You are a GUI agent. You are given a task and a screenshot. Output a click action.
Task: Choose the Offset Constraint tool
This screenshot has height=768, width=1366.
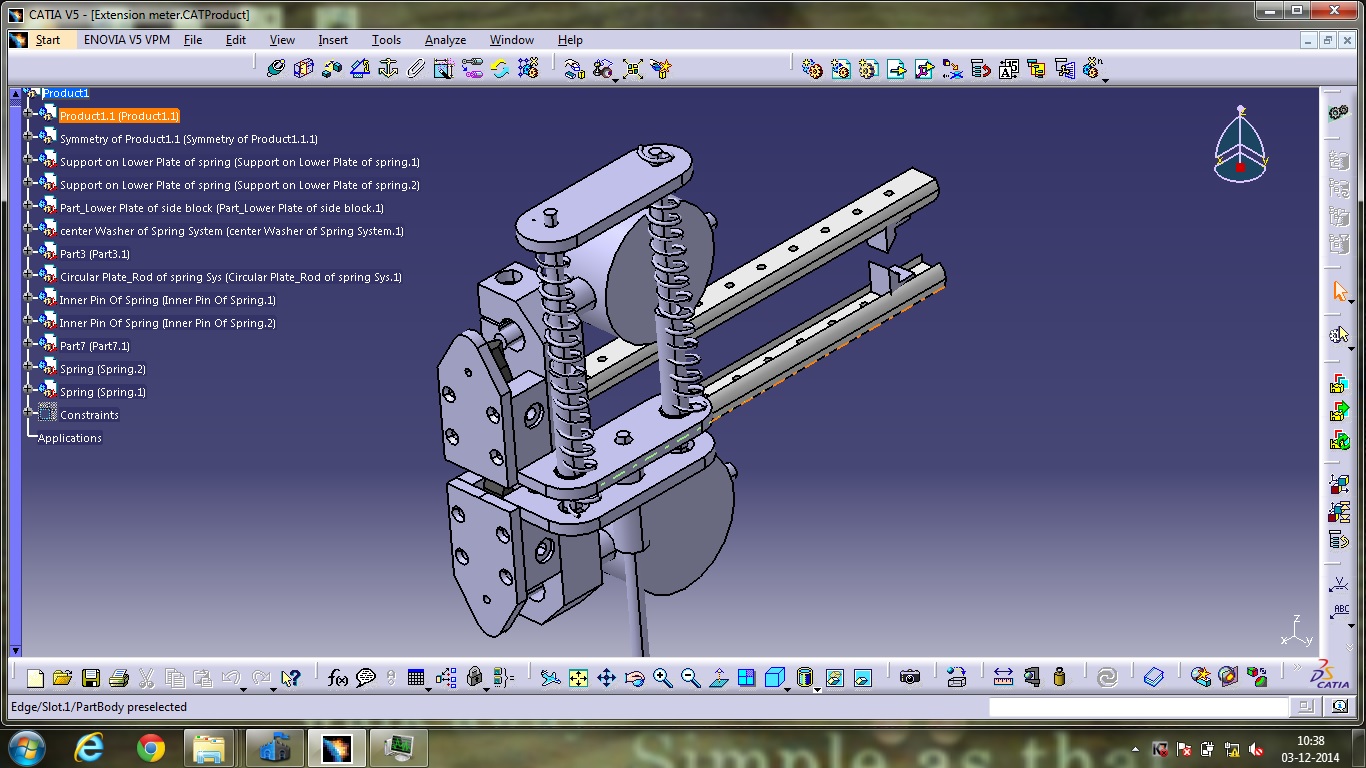(332, 68)
